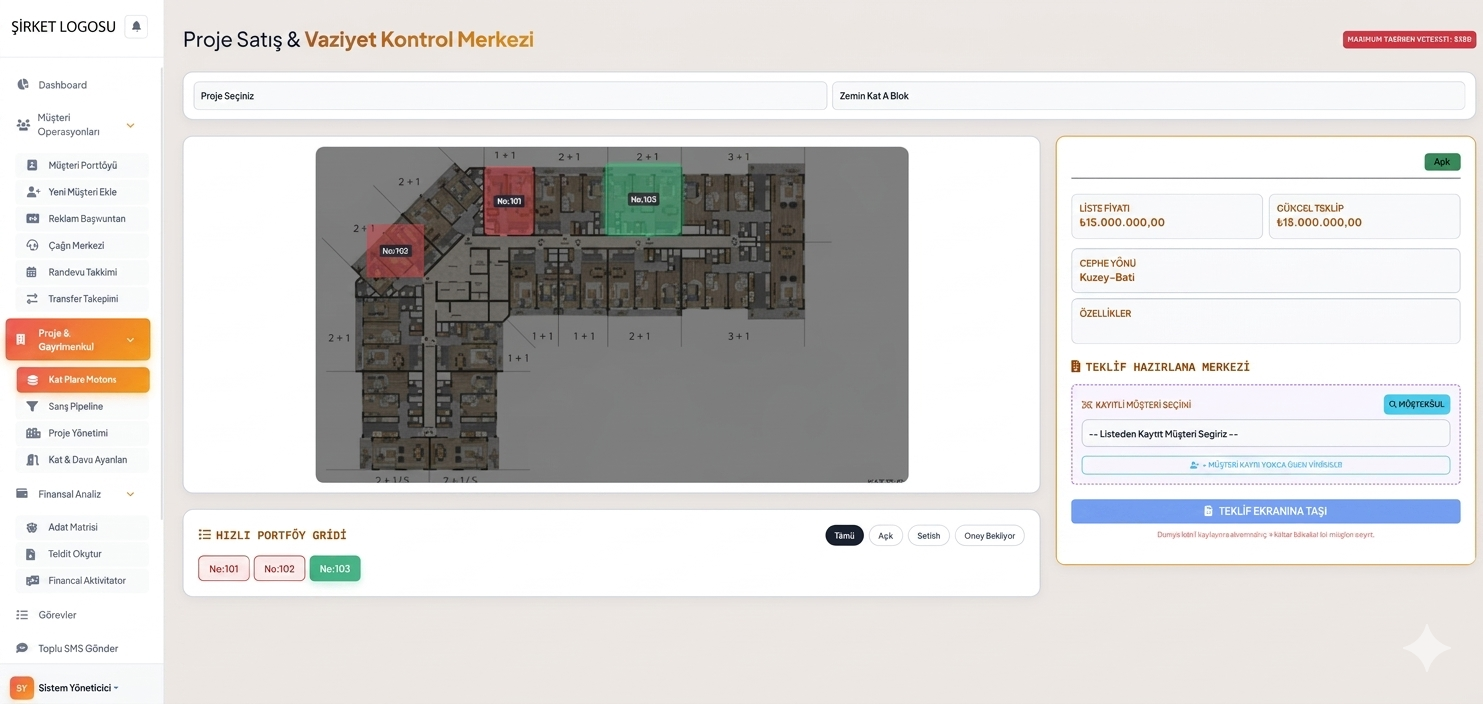The image size is (1483, 704).
Task: Click the green No:103 area on floor plan
Action: [643, 200]
